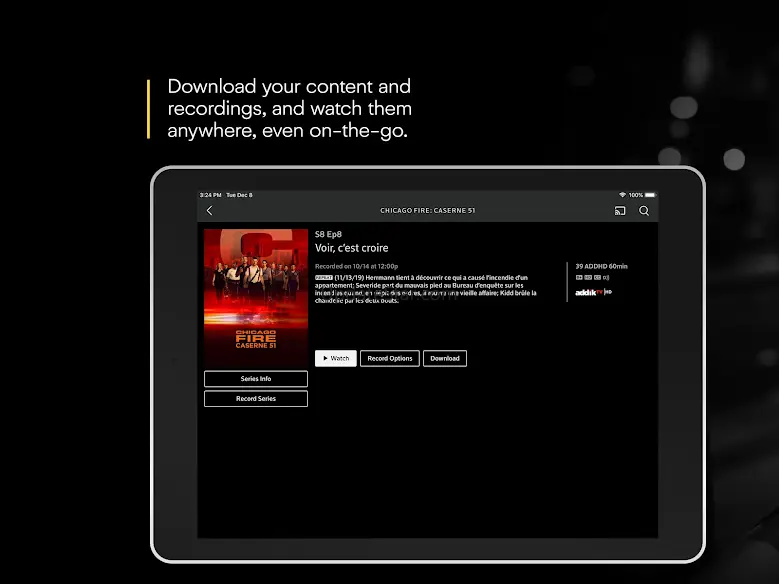The height and width of the screenshot is (584, 779).
Task: Click the 39 ADDHD 60min channel info
Action: (x=601, y=266)
